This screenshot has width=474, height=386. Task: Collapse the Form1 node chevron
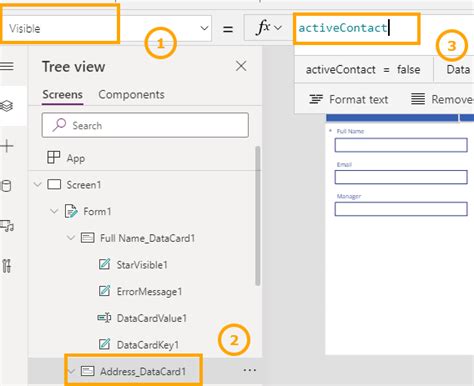(54, 211)
